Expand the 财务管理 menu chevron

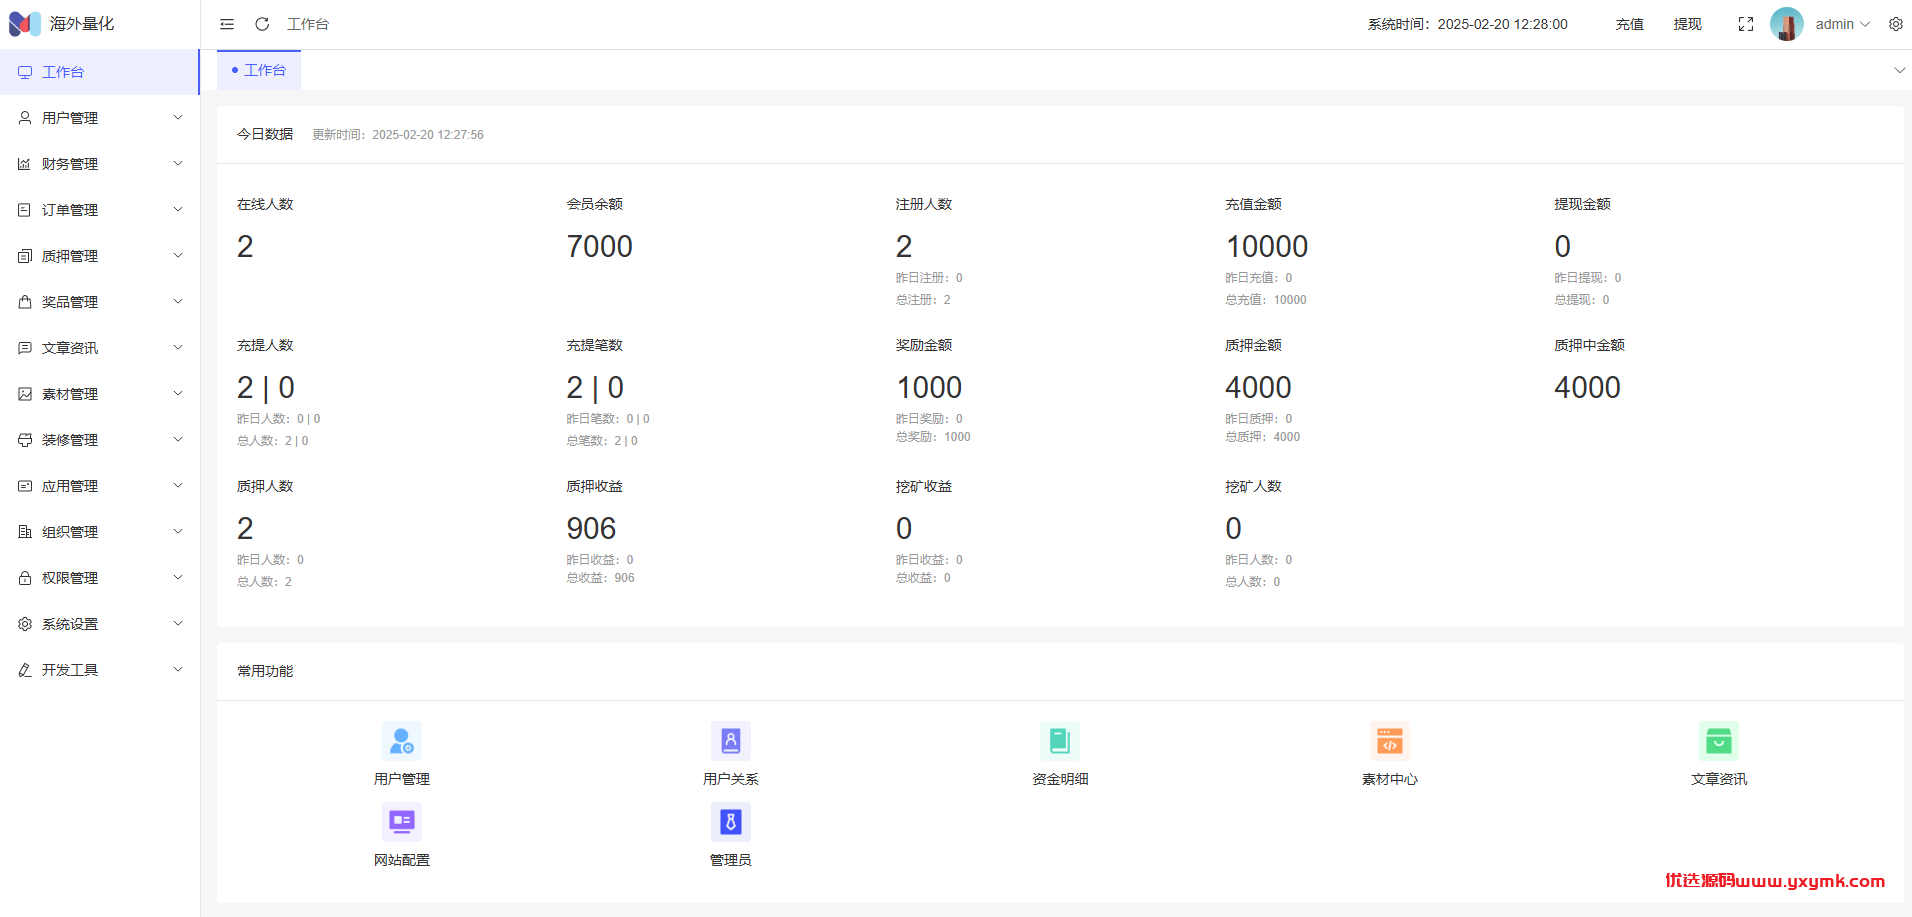(178, 164)
